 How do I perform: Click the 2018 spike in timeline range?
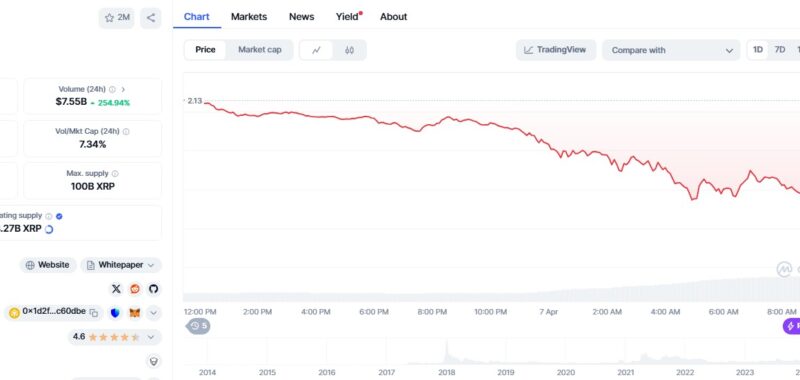point(447,352)
